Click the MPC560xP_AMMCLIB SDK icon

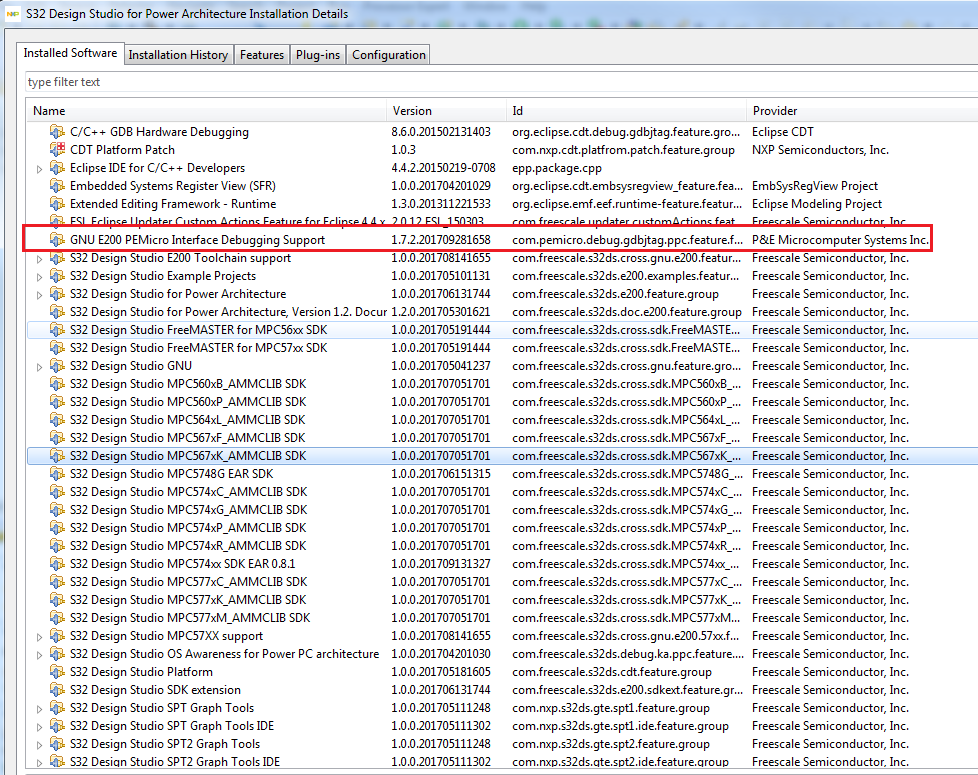(57, 402)
